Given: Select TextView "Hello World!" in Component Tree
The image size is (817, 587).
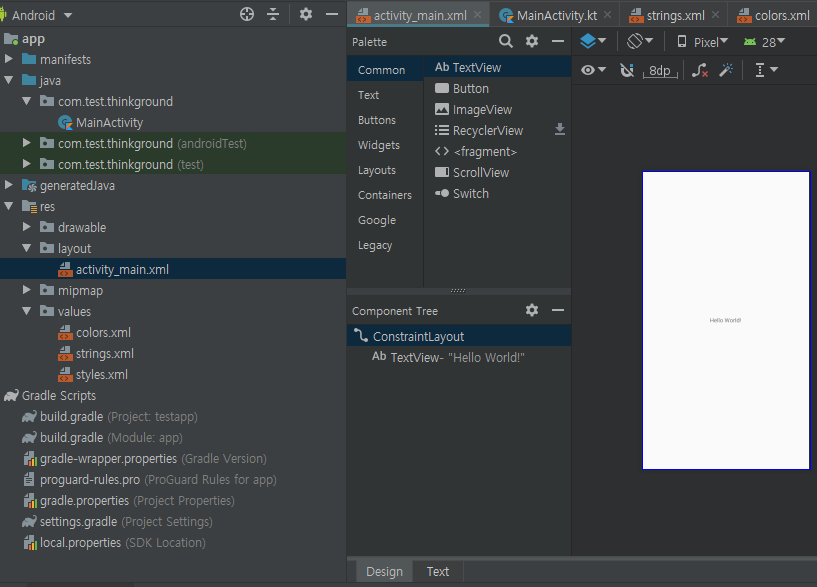Looking at the screenshot, I should (459, 357).
